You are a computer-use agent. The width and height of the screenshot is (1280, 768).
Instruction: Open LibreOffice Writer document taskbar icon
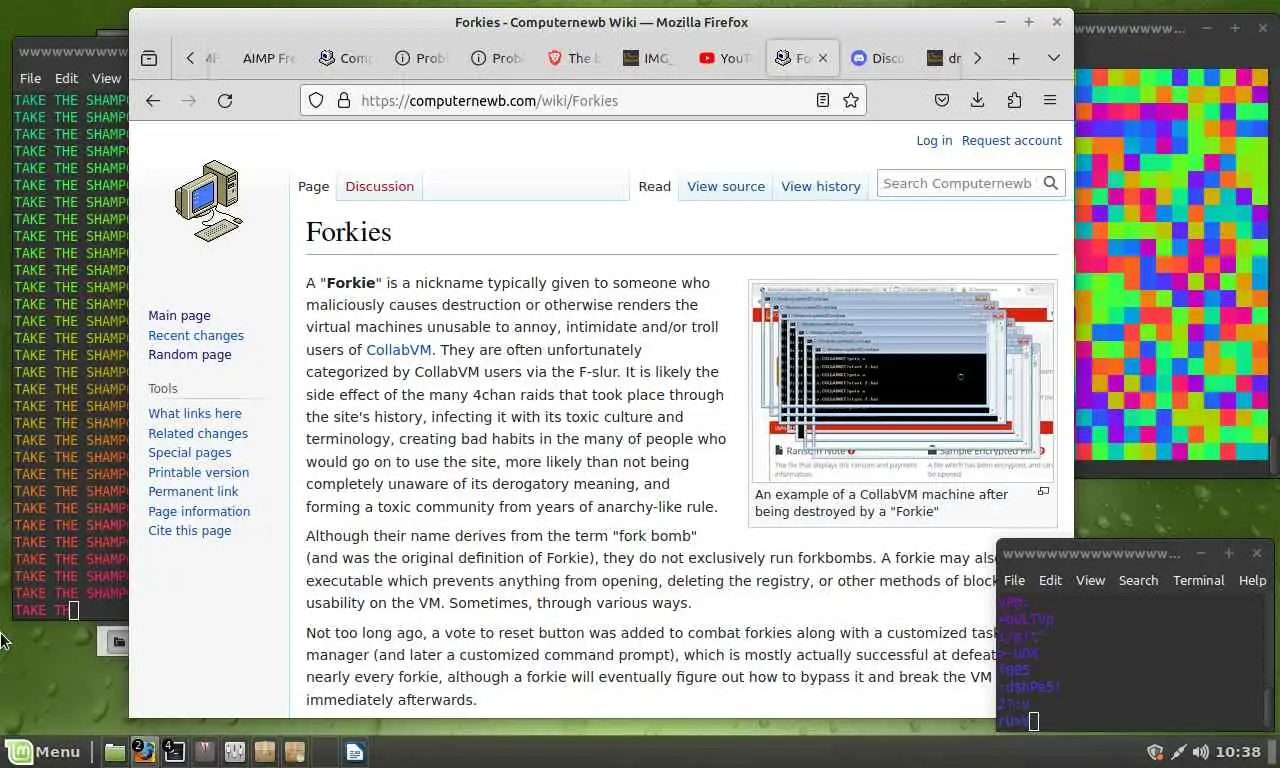(x=355, y=752)
